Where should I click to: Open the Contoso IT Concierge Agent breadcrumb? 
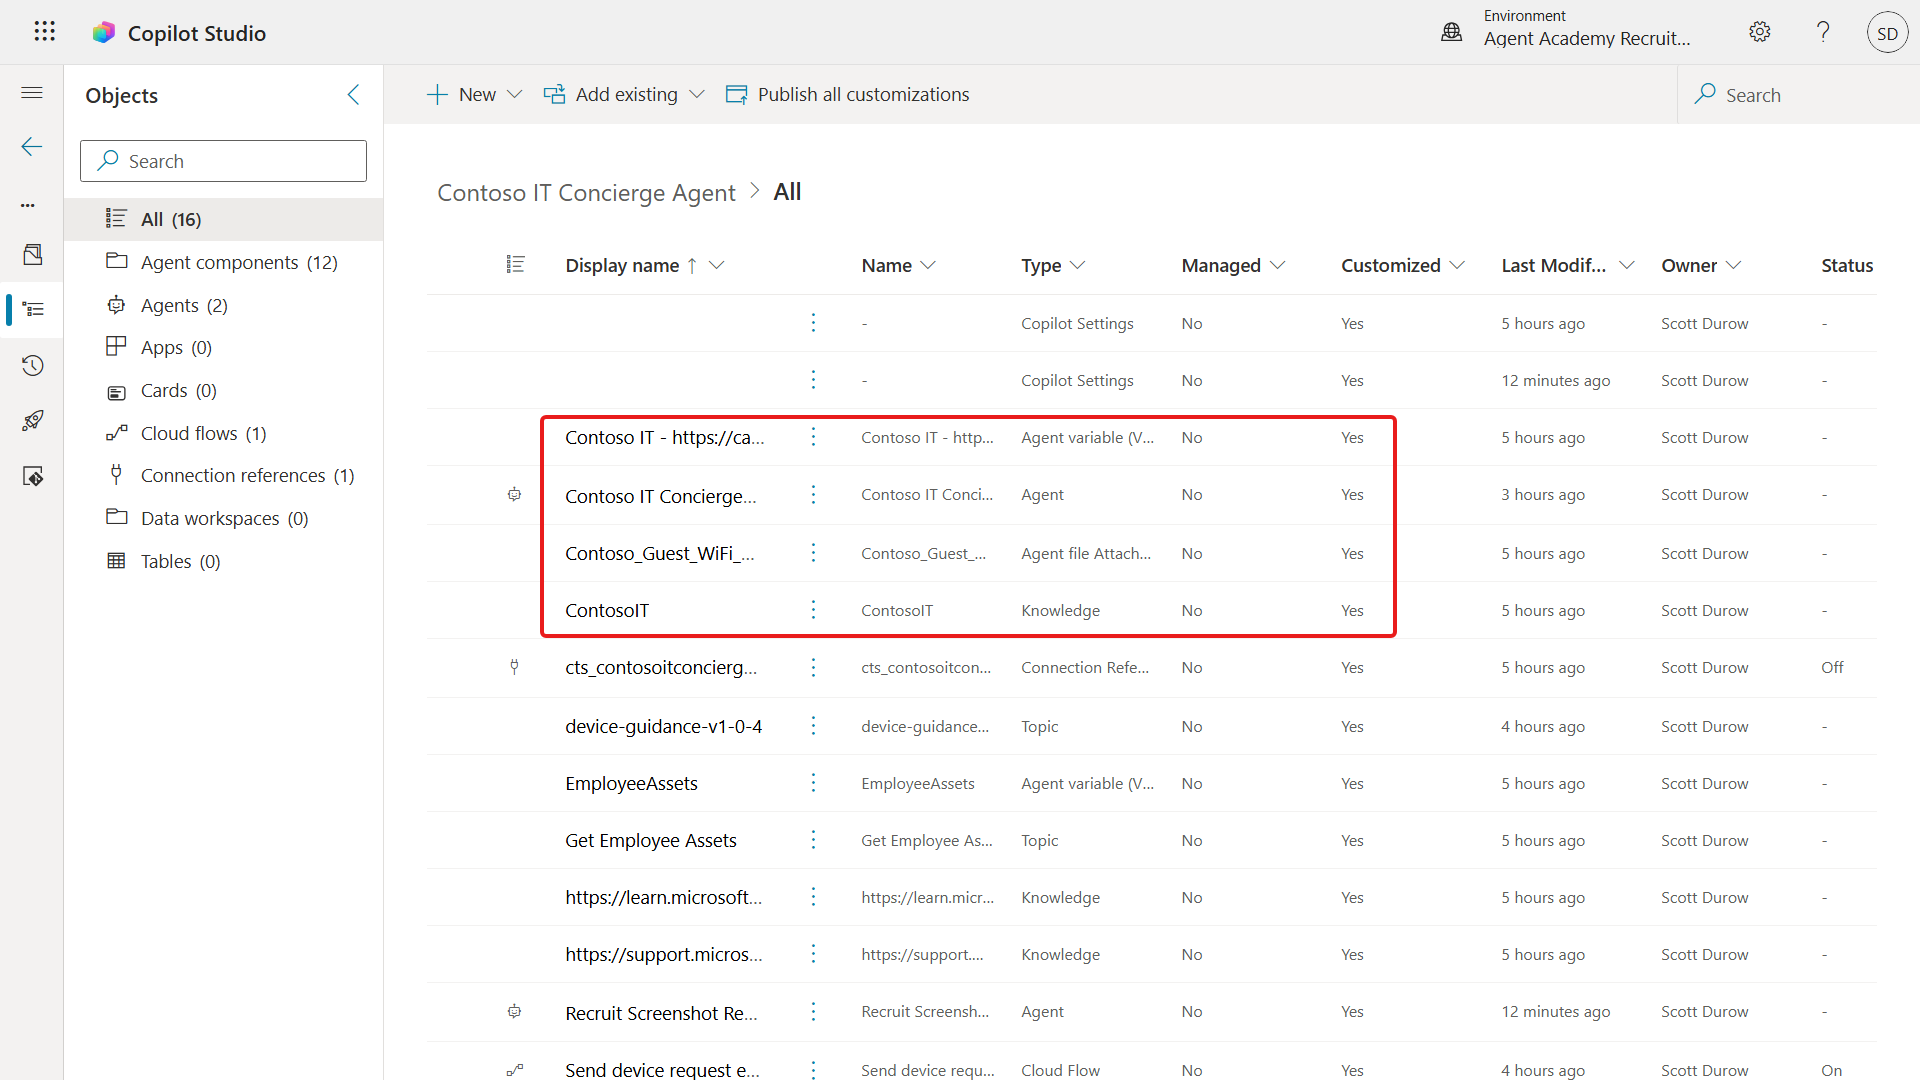pos(586,192)
